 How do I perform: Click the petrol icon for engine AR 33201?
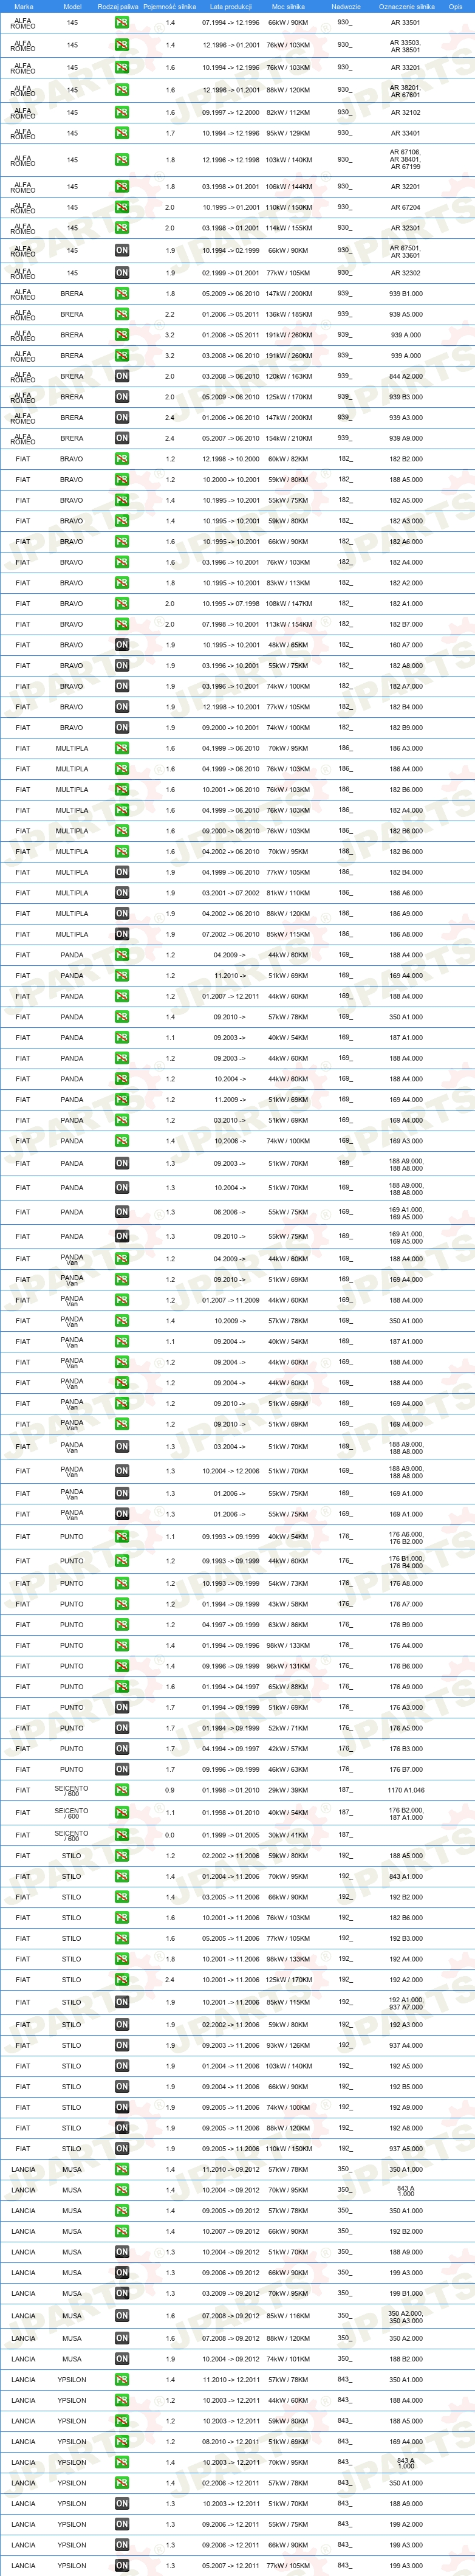click(121, 67)
